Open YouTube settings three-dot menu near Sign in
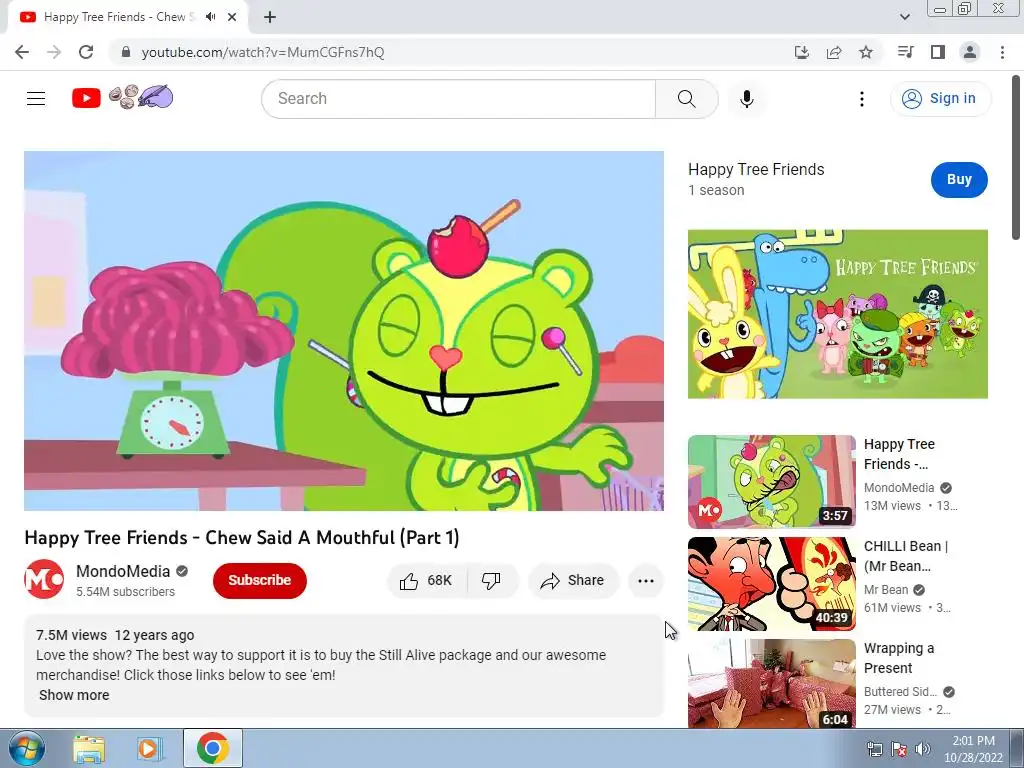The image size is (1024, 768). (x=861, y=99)
